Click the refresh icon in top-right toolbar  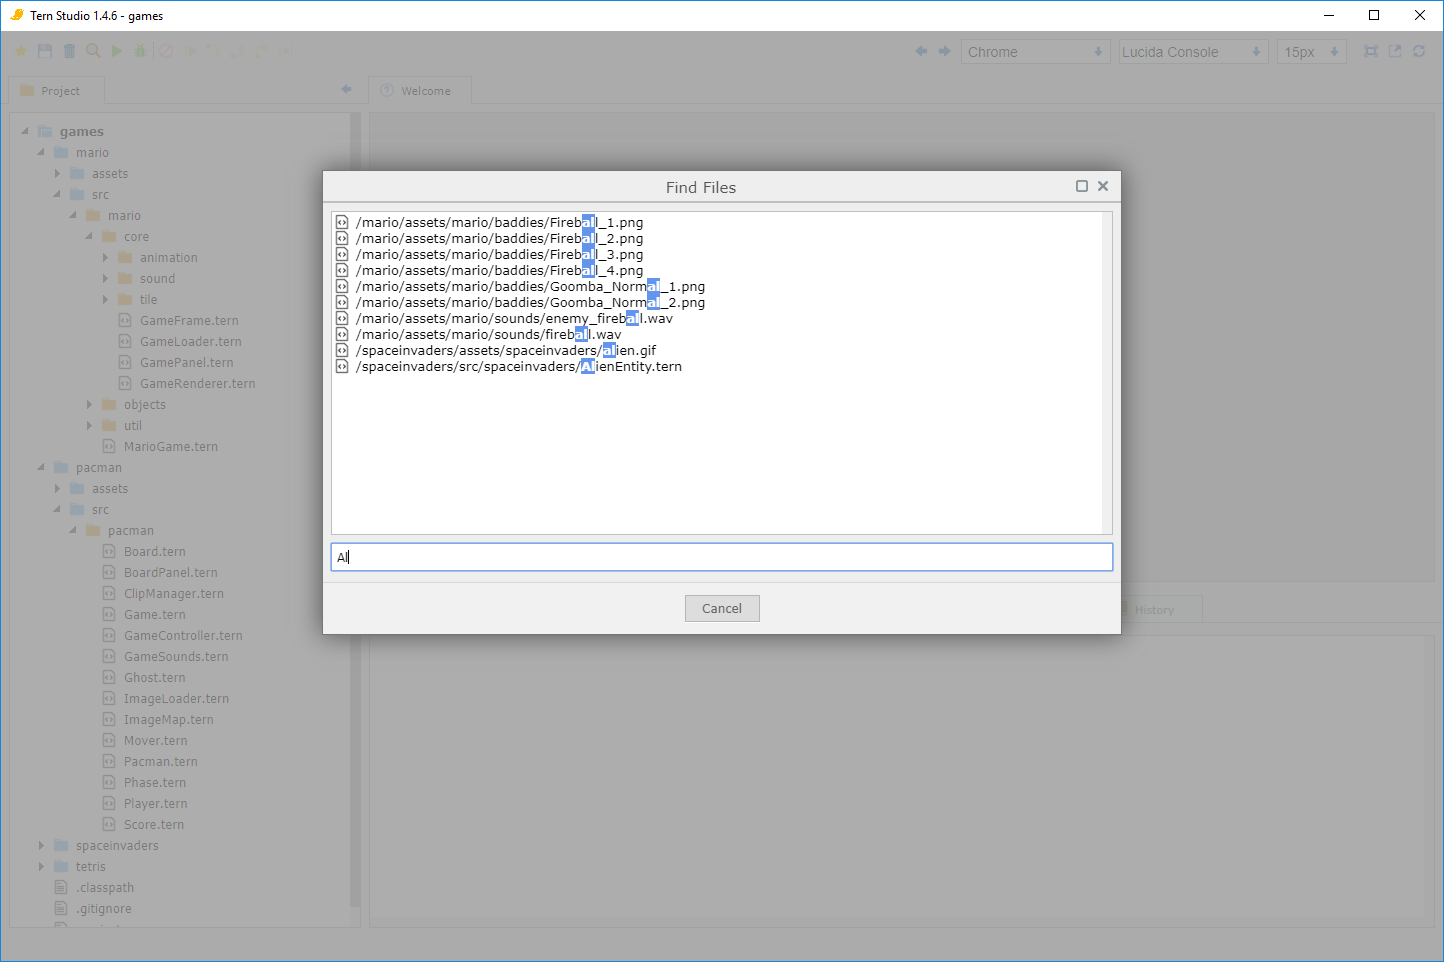click(x=1419, y=51)
